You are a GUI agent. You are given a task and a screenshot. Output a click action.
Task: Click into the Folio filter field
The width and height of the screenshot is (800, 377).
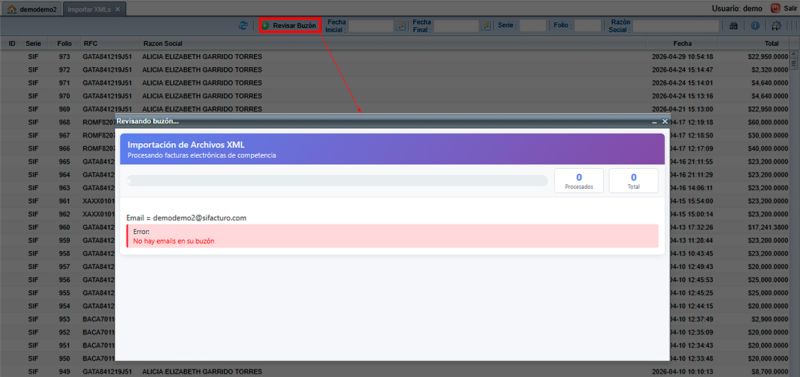[587, 26]
